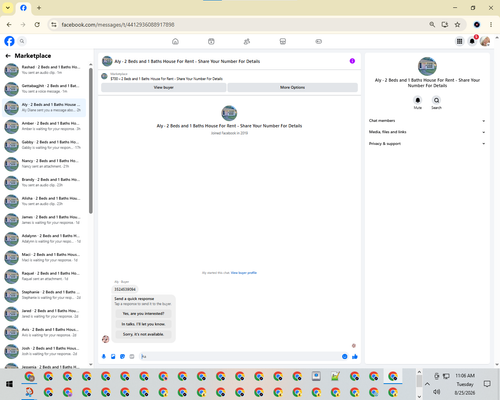Click the Facebook logo
Image resolution: width=500 pixels, height=400 pixels.
coord(9,41)
